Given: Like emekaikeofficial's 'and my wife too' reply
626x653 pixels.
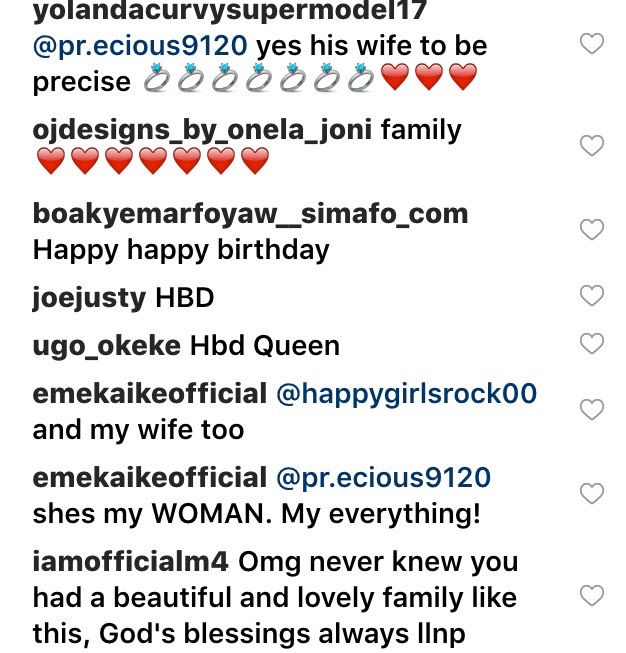Looking at the screenshot, I should 592,409.
